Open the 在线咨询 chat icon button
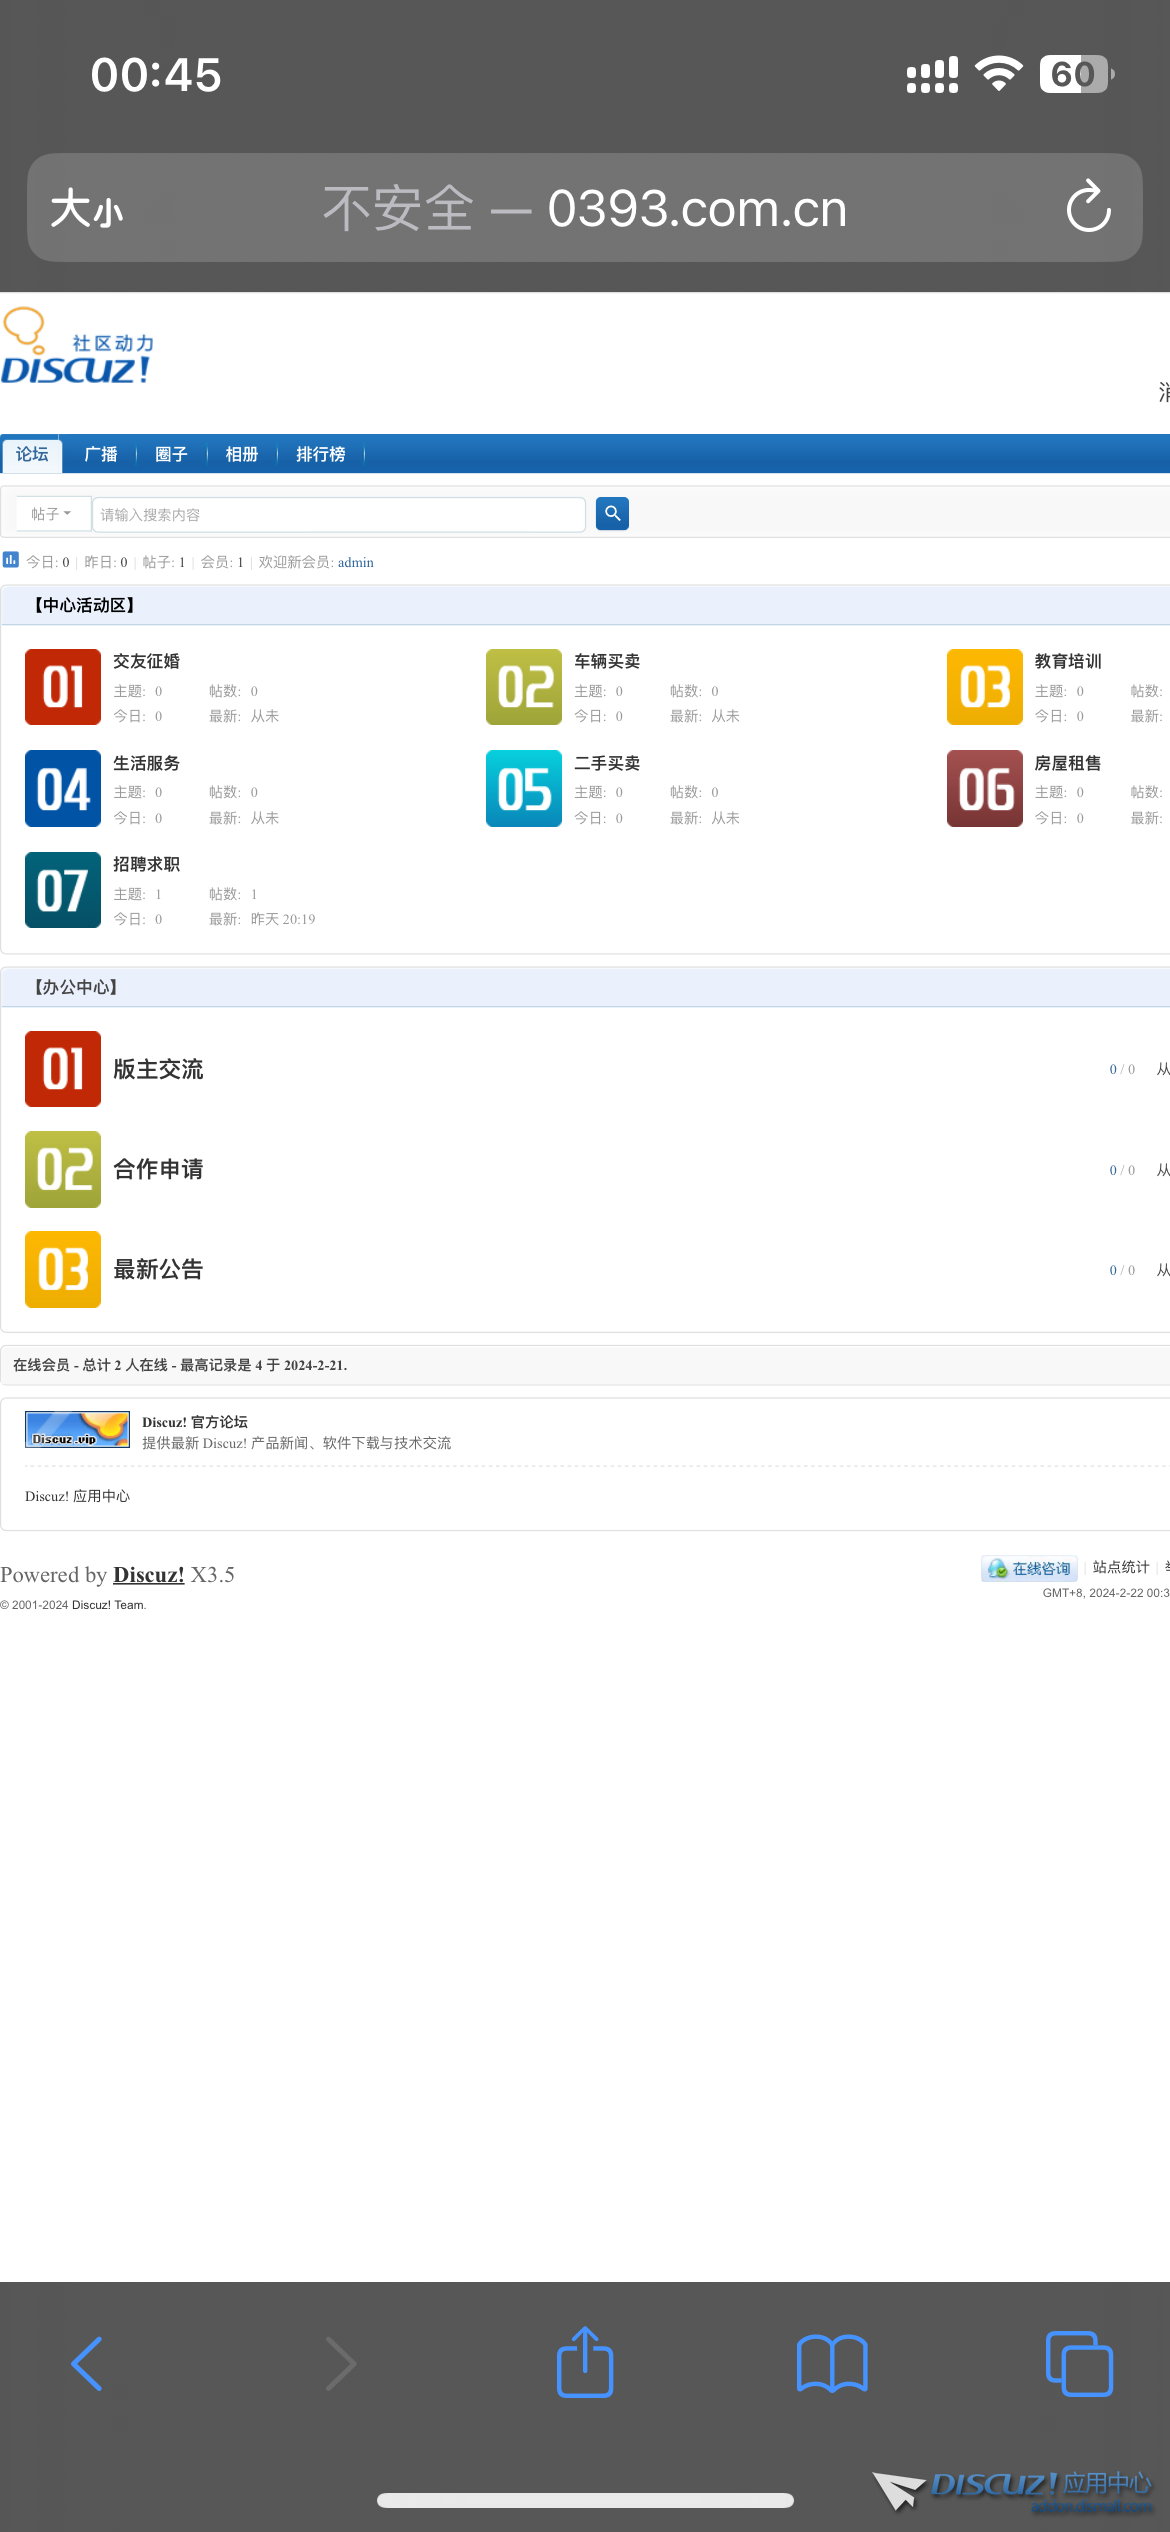The height and width of the screenshot is (2532, 1170). (x=1029, y=1568)
